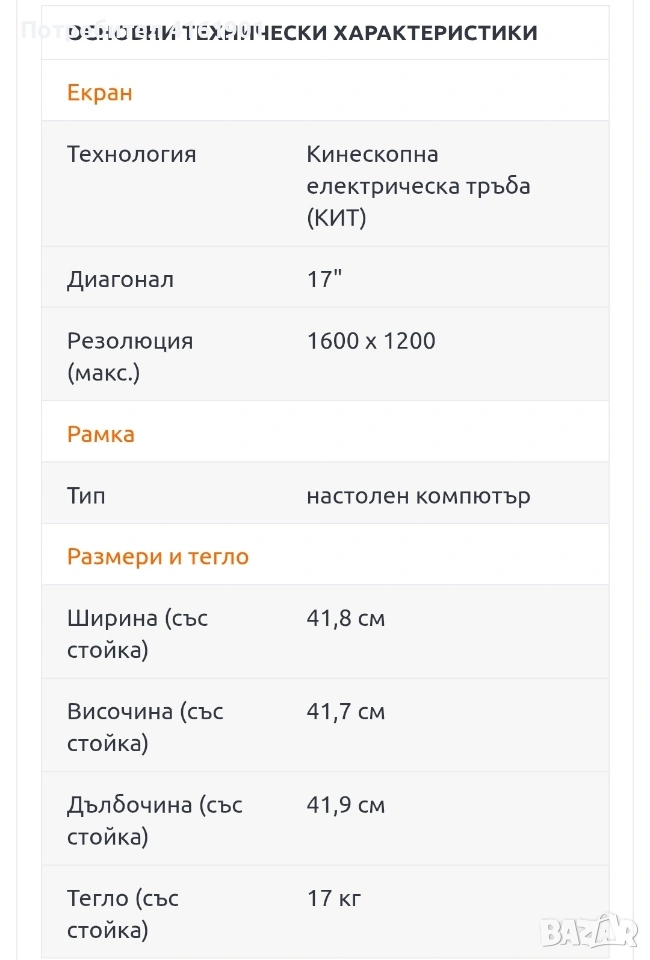Viewport: 650px width, 960px height.
Task: Select the 'Височина (със стойка)' label
Action: click(145, 727)
